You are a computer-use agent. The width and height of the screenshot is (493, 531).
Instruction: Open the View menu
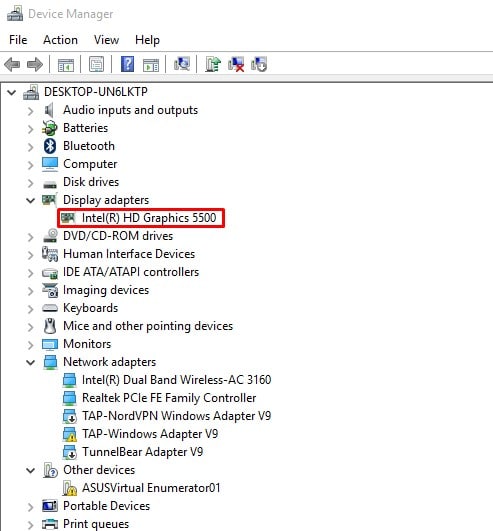106,40
